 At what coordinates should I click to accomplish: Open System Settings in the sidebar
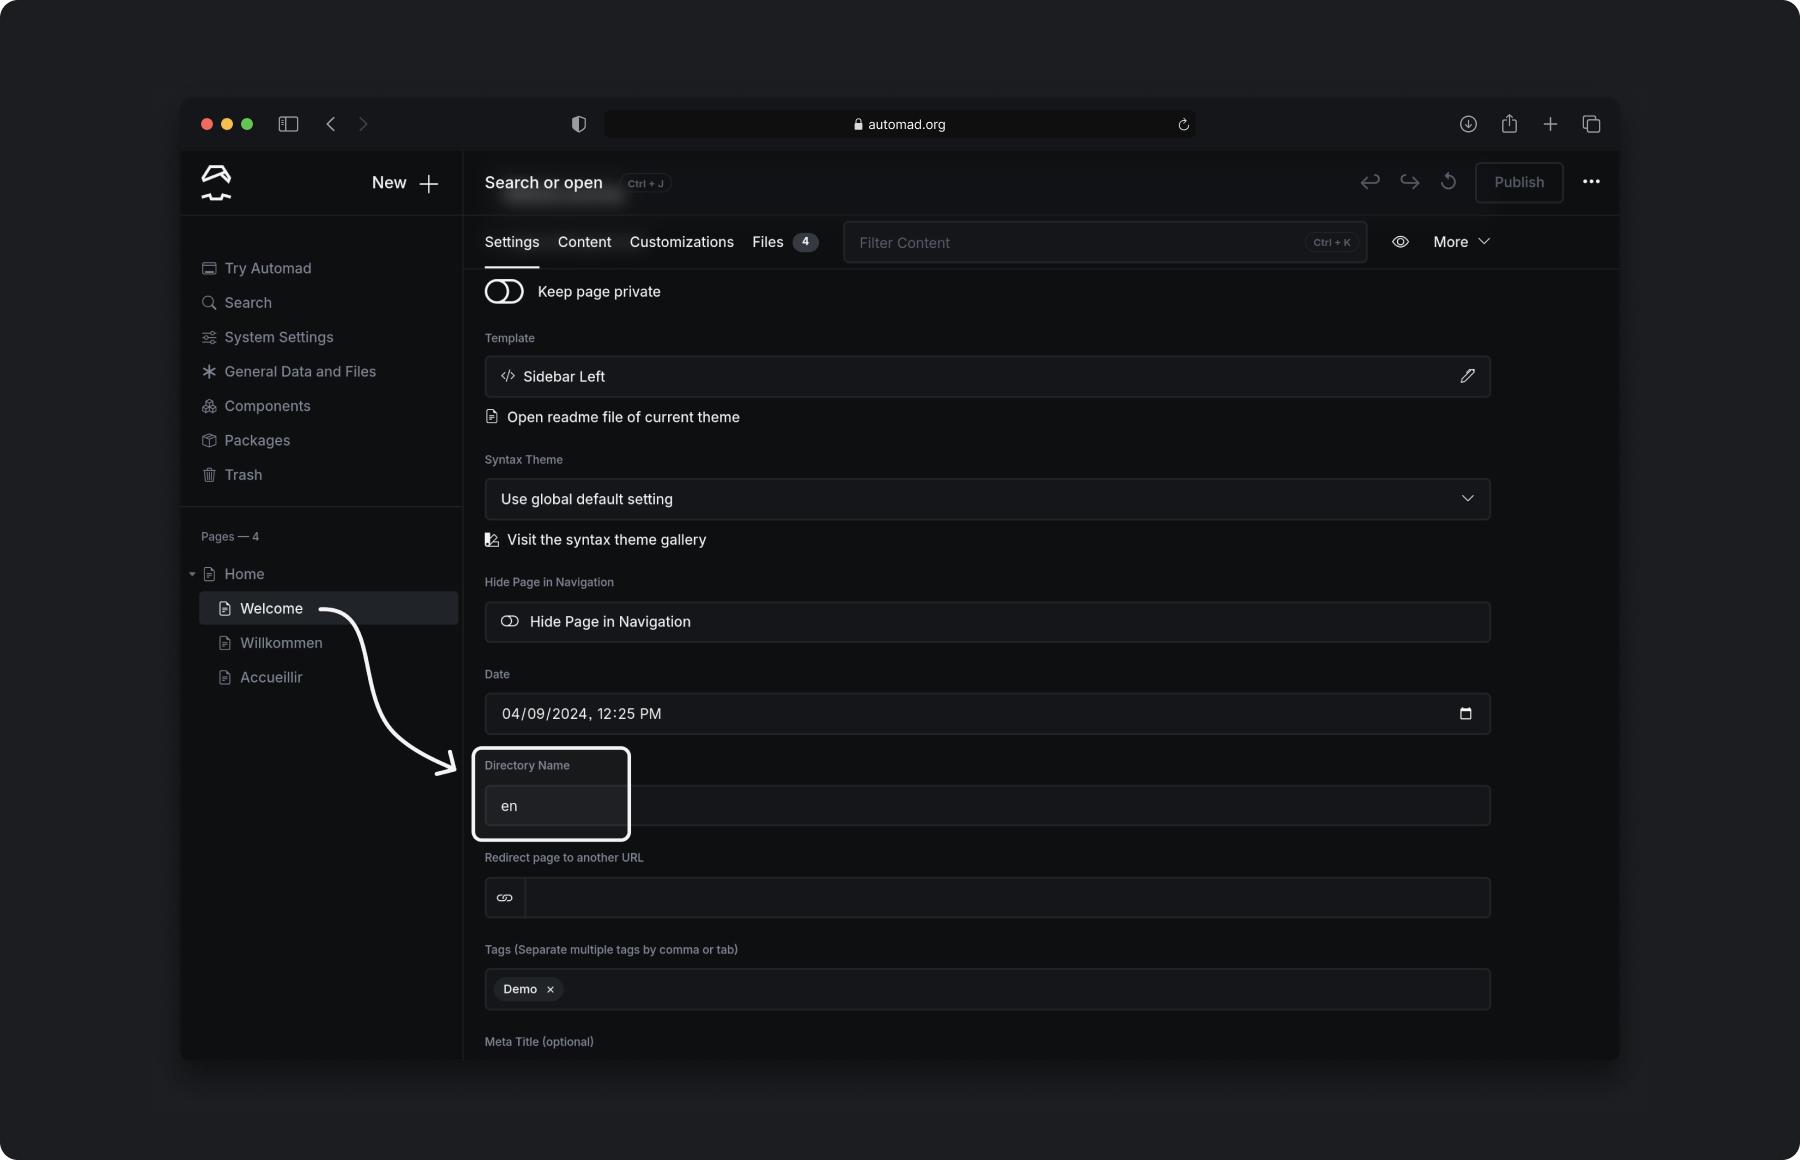pos(268,337)
